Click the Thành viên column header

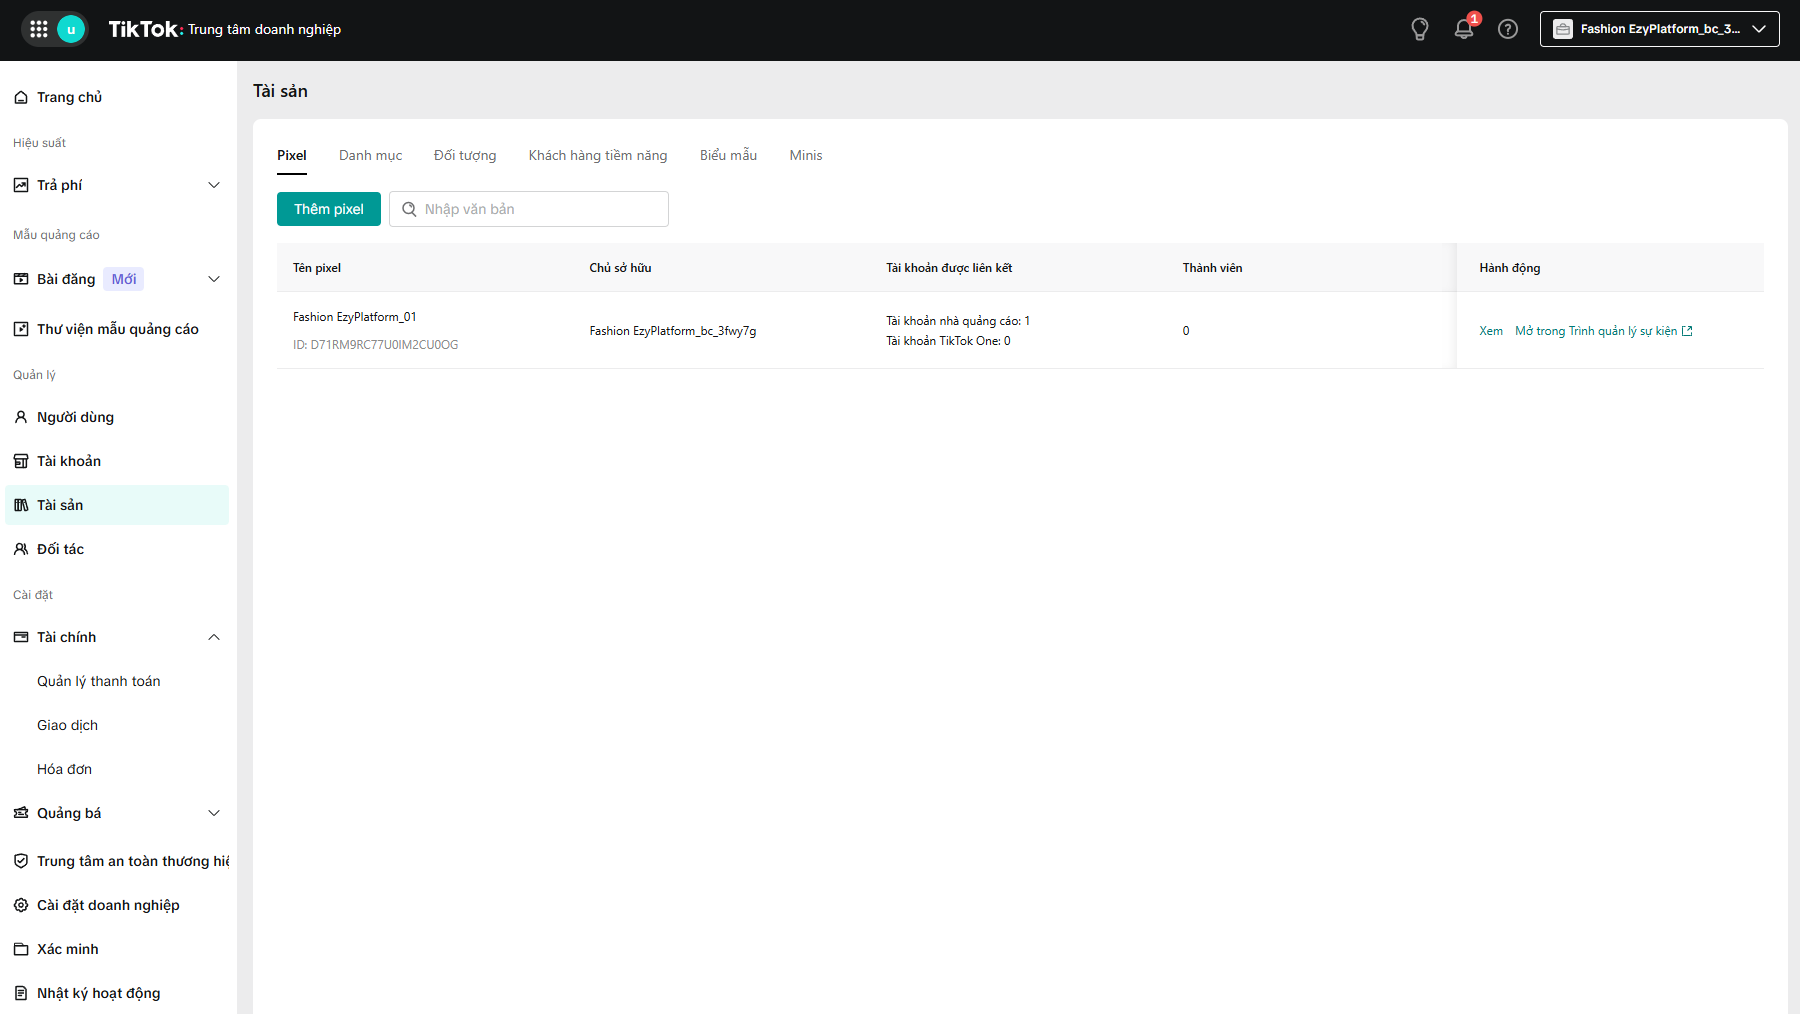pos(1212,268)
